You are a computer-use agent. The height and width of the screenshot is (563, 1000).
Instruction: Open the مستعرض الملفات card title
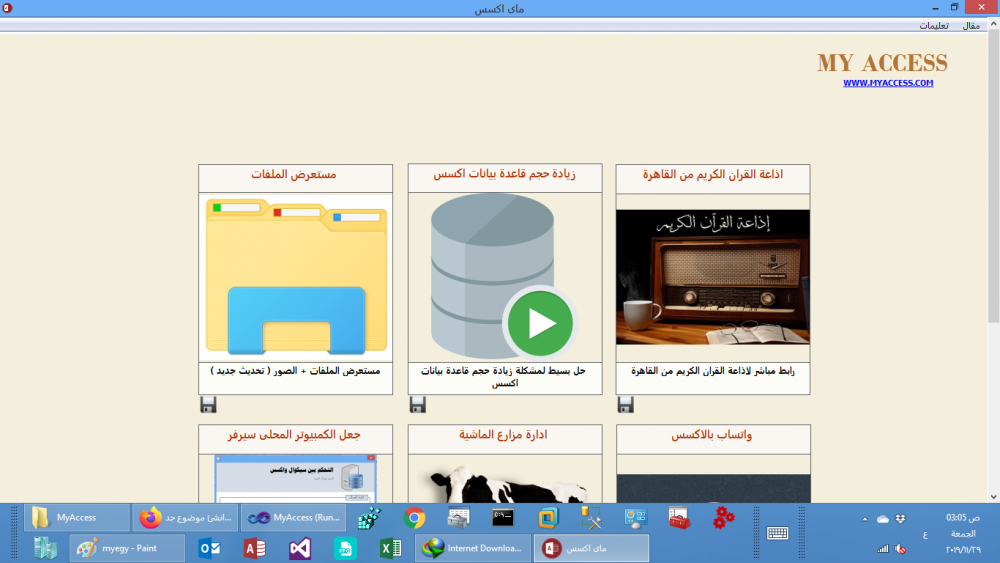[x=294, y=174]
